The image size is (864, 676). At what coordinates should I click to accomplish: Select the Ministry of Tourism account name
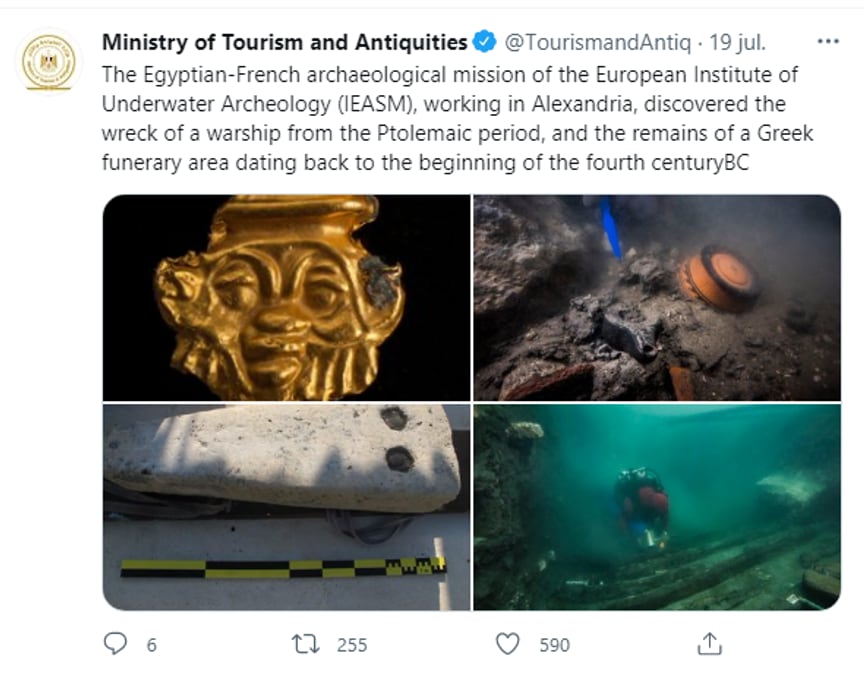point(281,42)
